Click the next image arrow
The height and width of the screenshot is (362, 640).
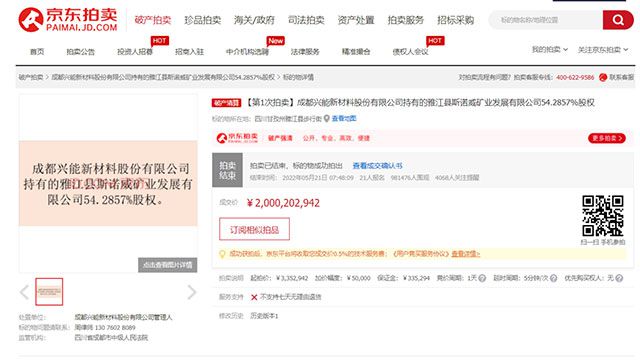click(192, 292)
